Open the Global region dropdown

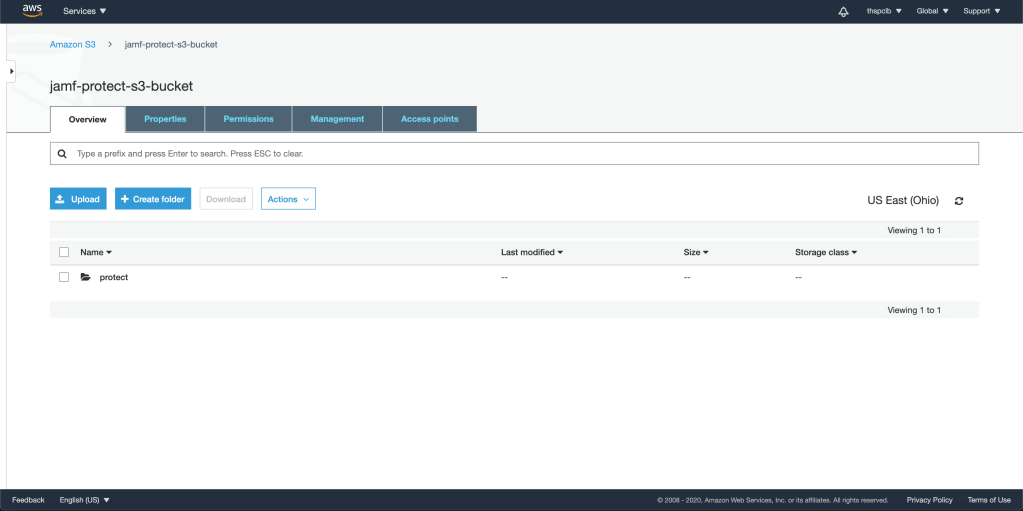tap(932, 11)
